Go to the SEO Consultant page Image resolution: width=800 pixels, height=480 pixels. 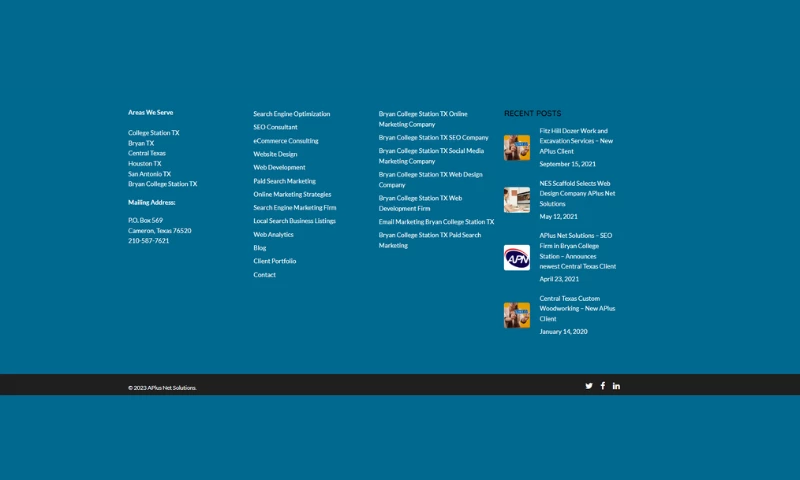click(275, 127)
